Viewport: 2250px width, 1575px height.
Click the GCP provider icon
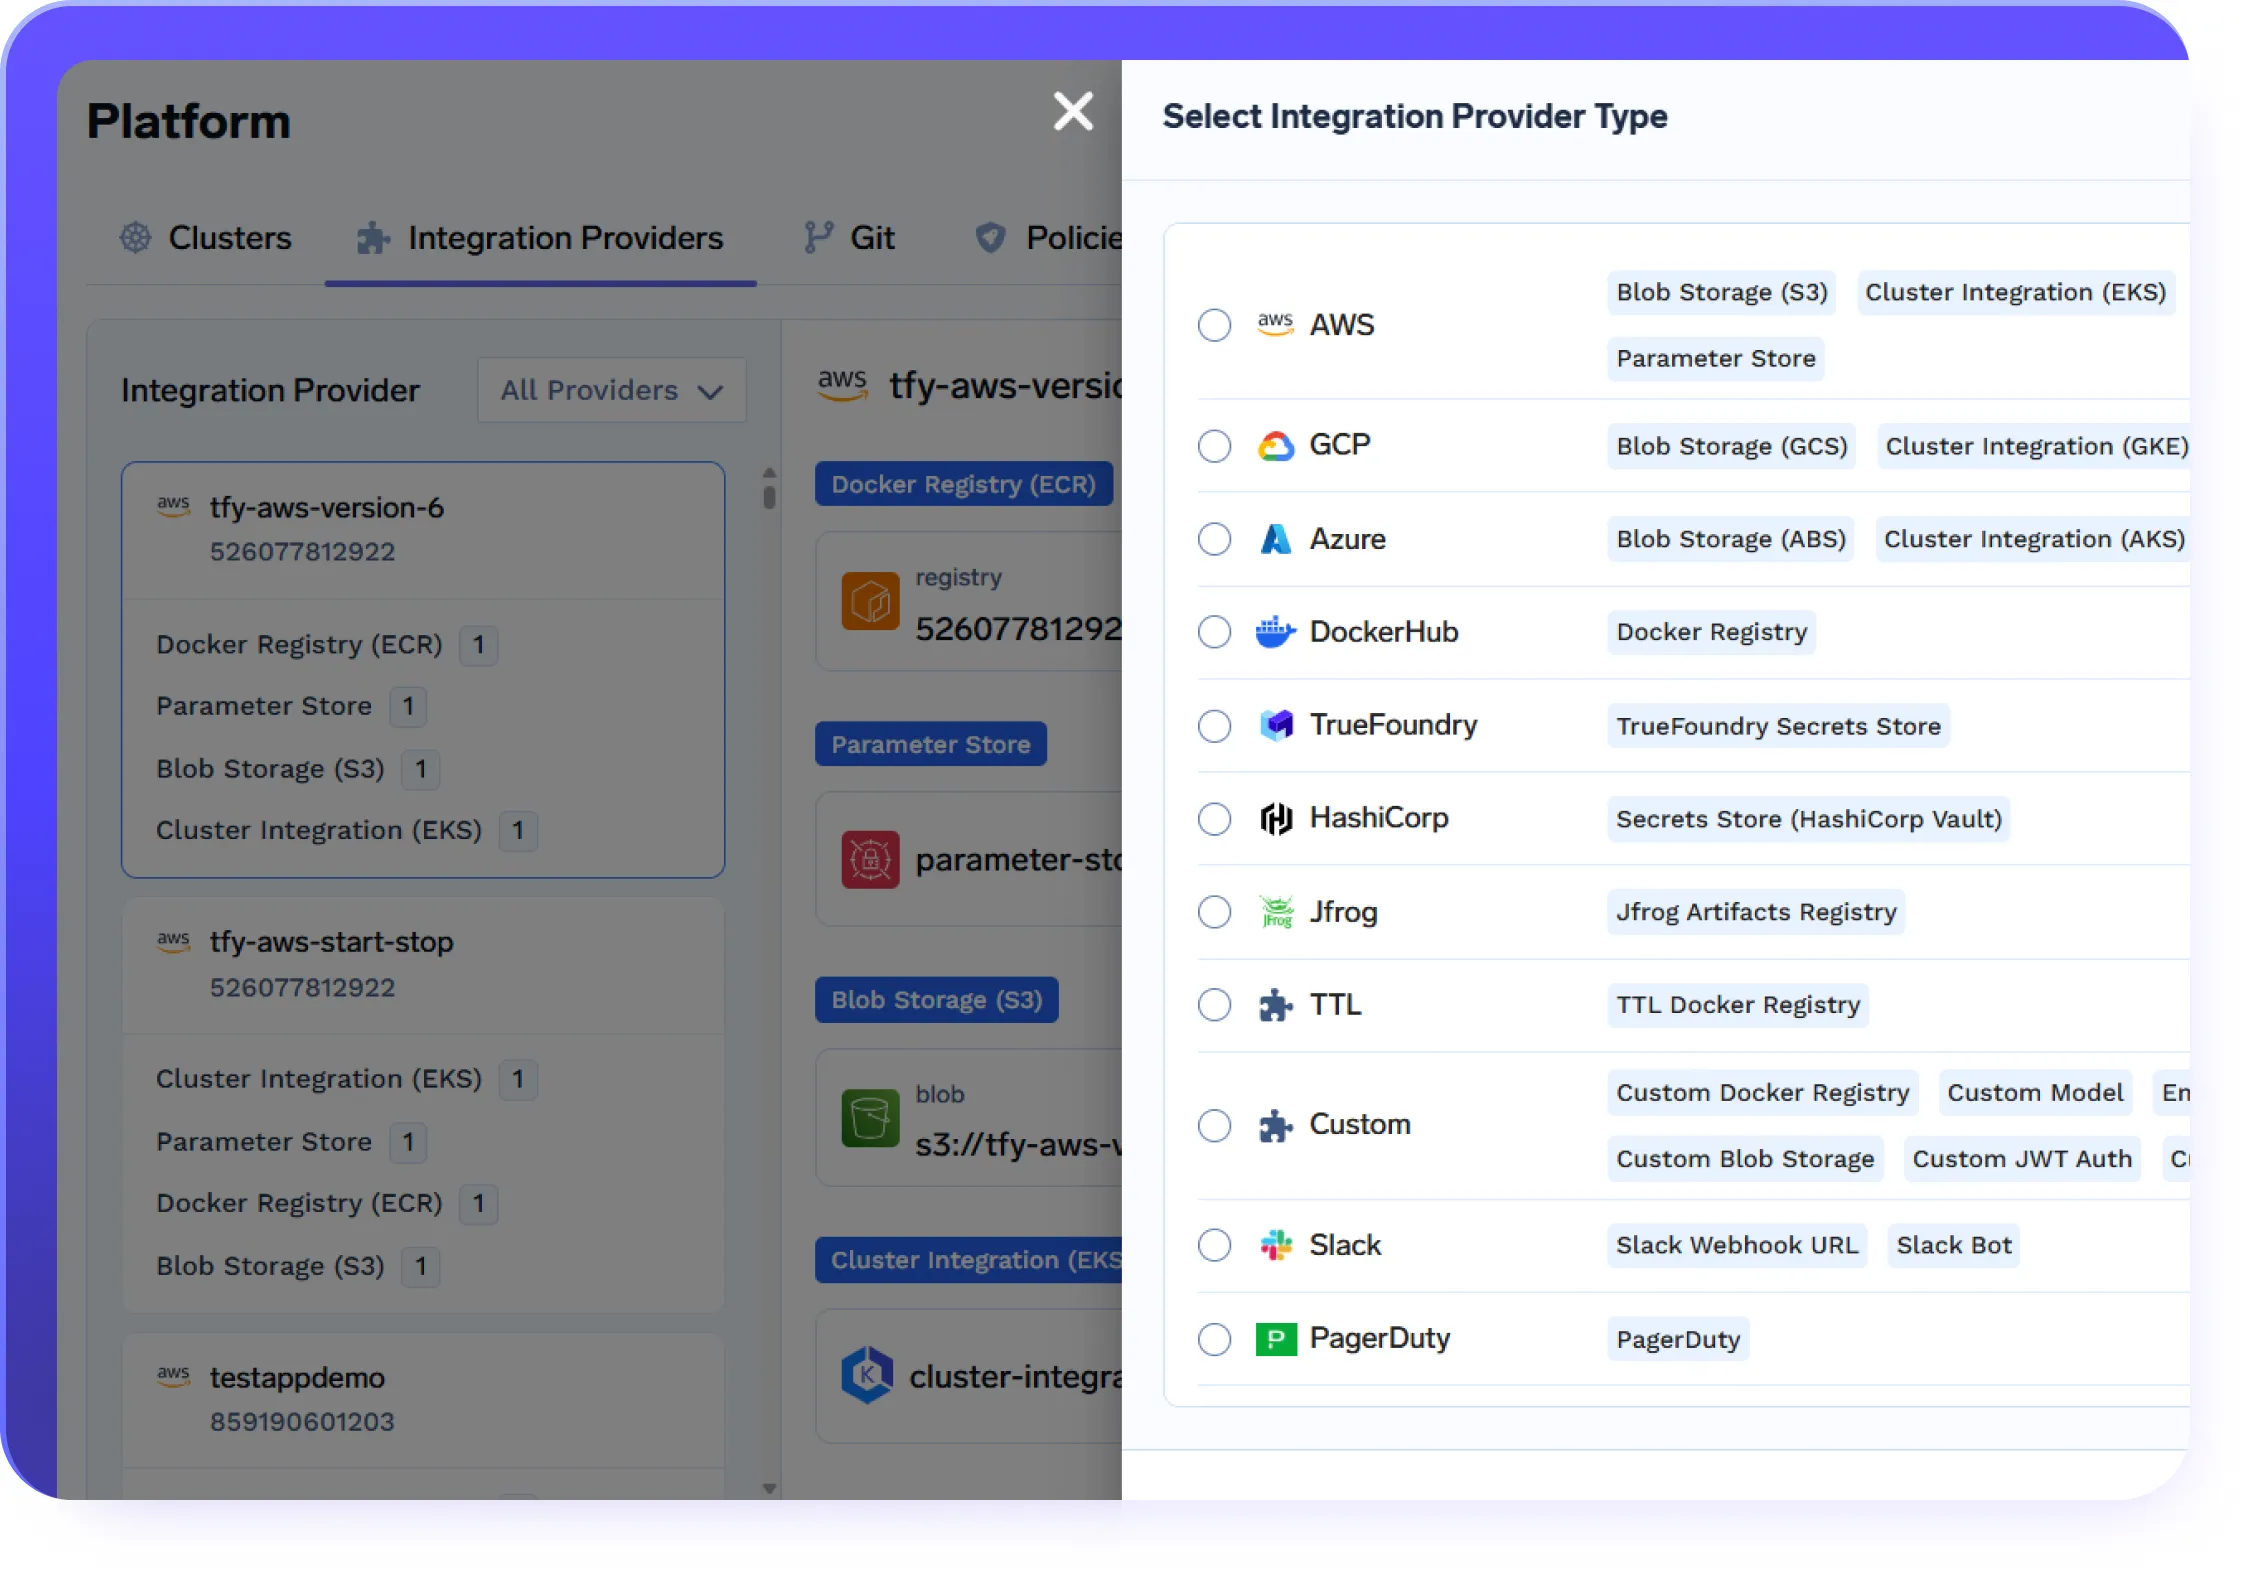coord(1275,445)
